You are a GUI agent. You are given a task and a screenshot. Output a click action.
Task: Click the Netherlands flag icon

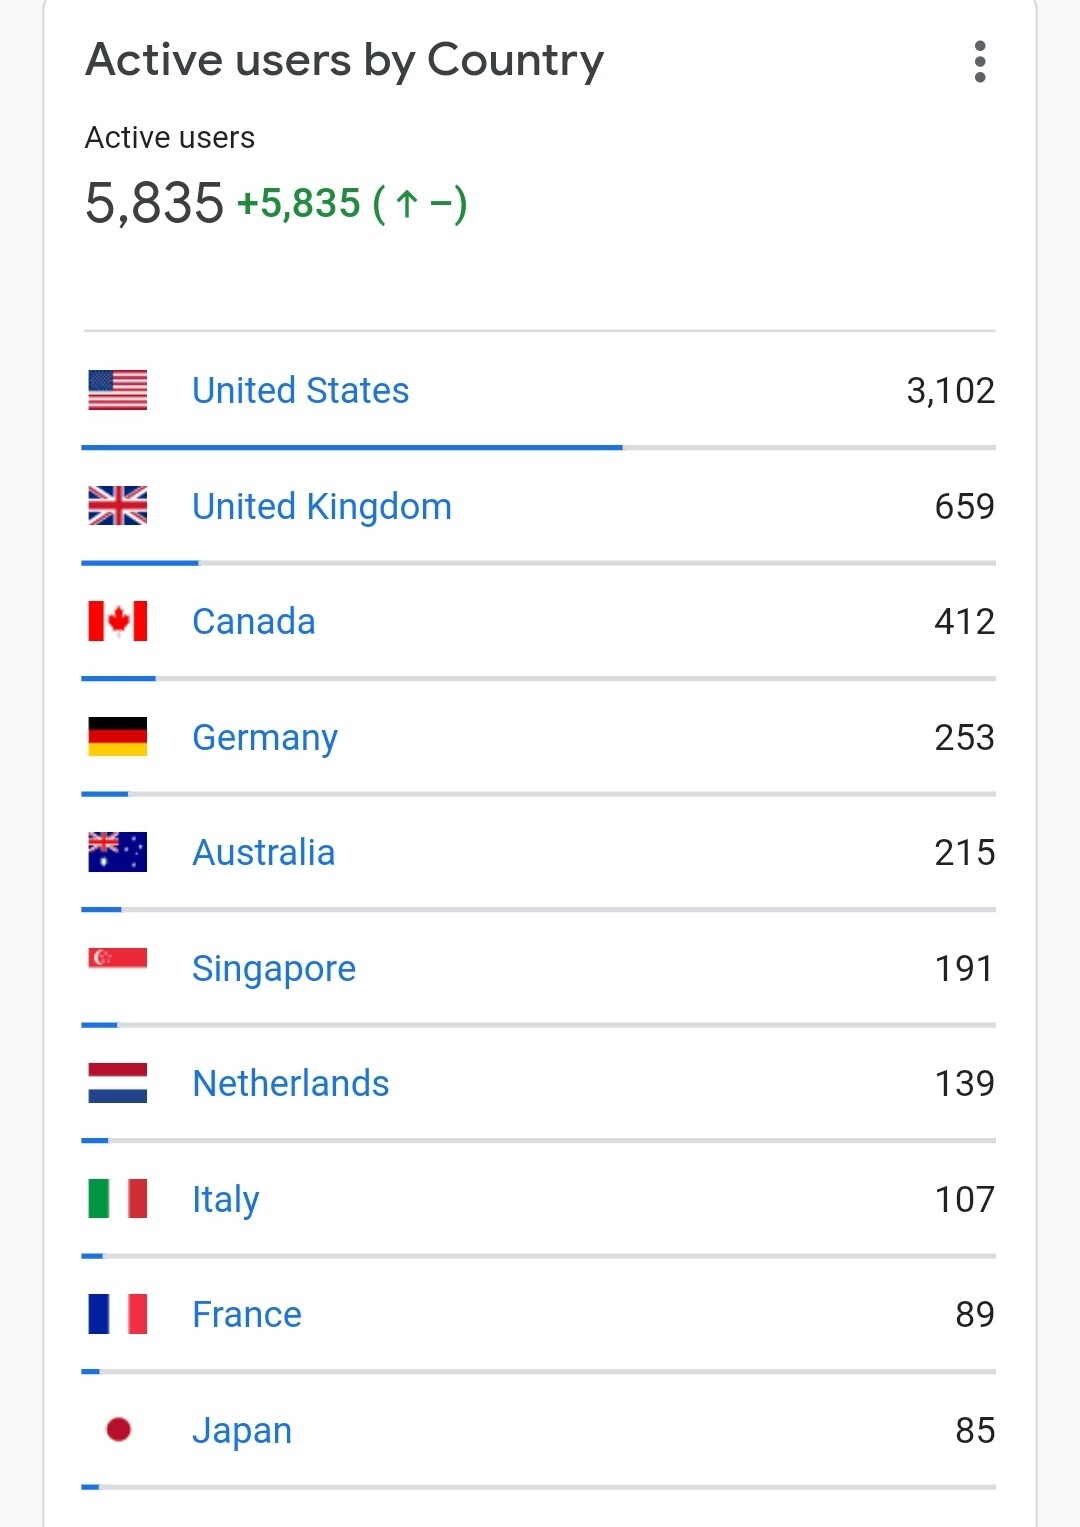pos(118,1083)
